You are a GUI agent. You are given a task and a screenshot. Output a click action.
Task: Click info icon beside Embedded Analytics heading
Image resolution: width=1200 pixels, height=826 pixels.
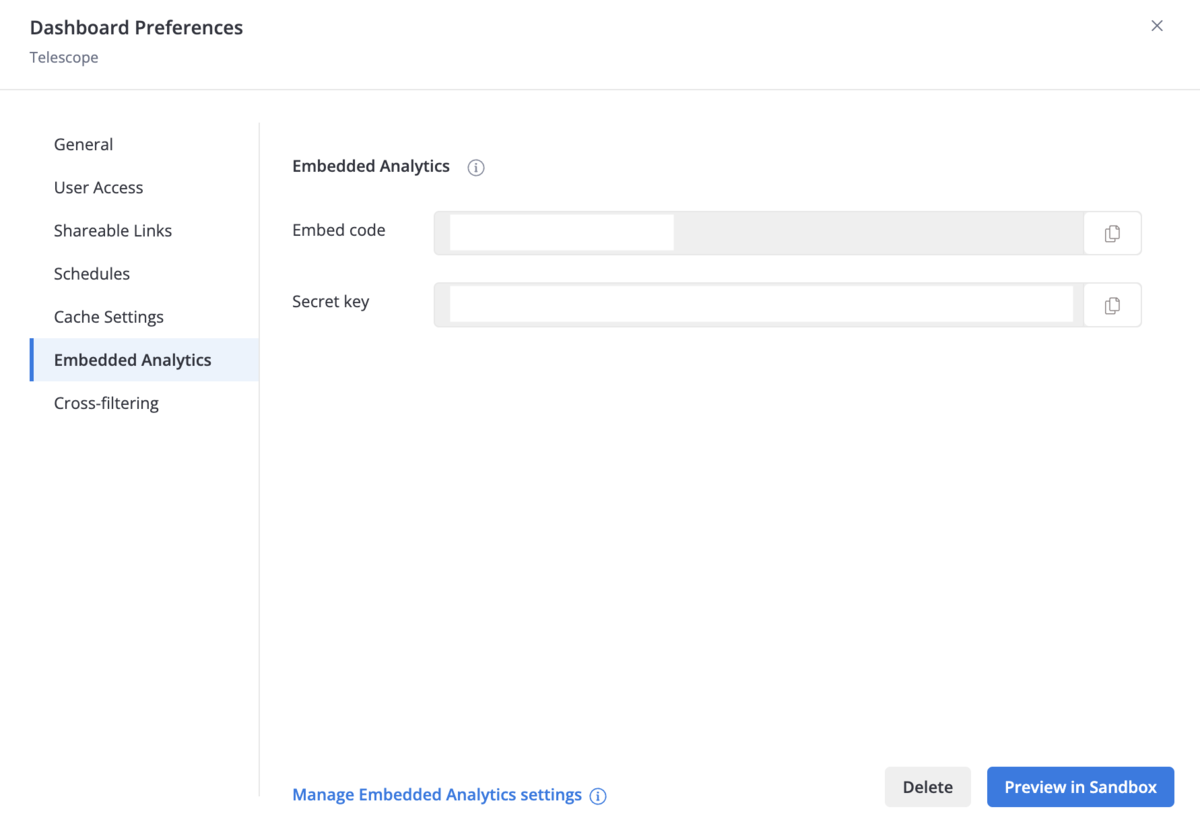coord(476,168)
